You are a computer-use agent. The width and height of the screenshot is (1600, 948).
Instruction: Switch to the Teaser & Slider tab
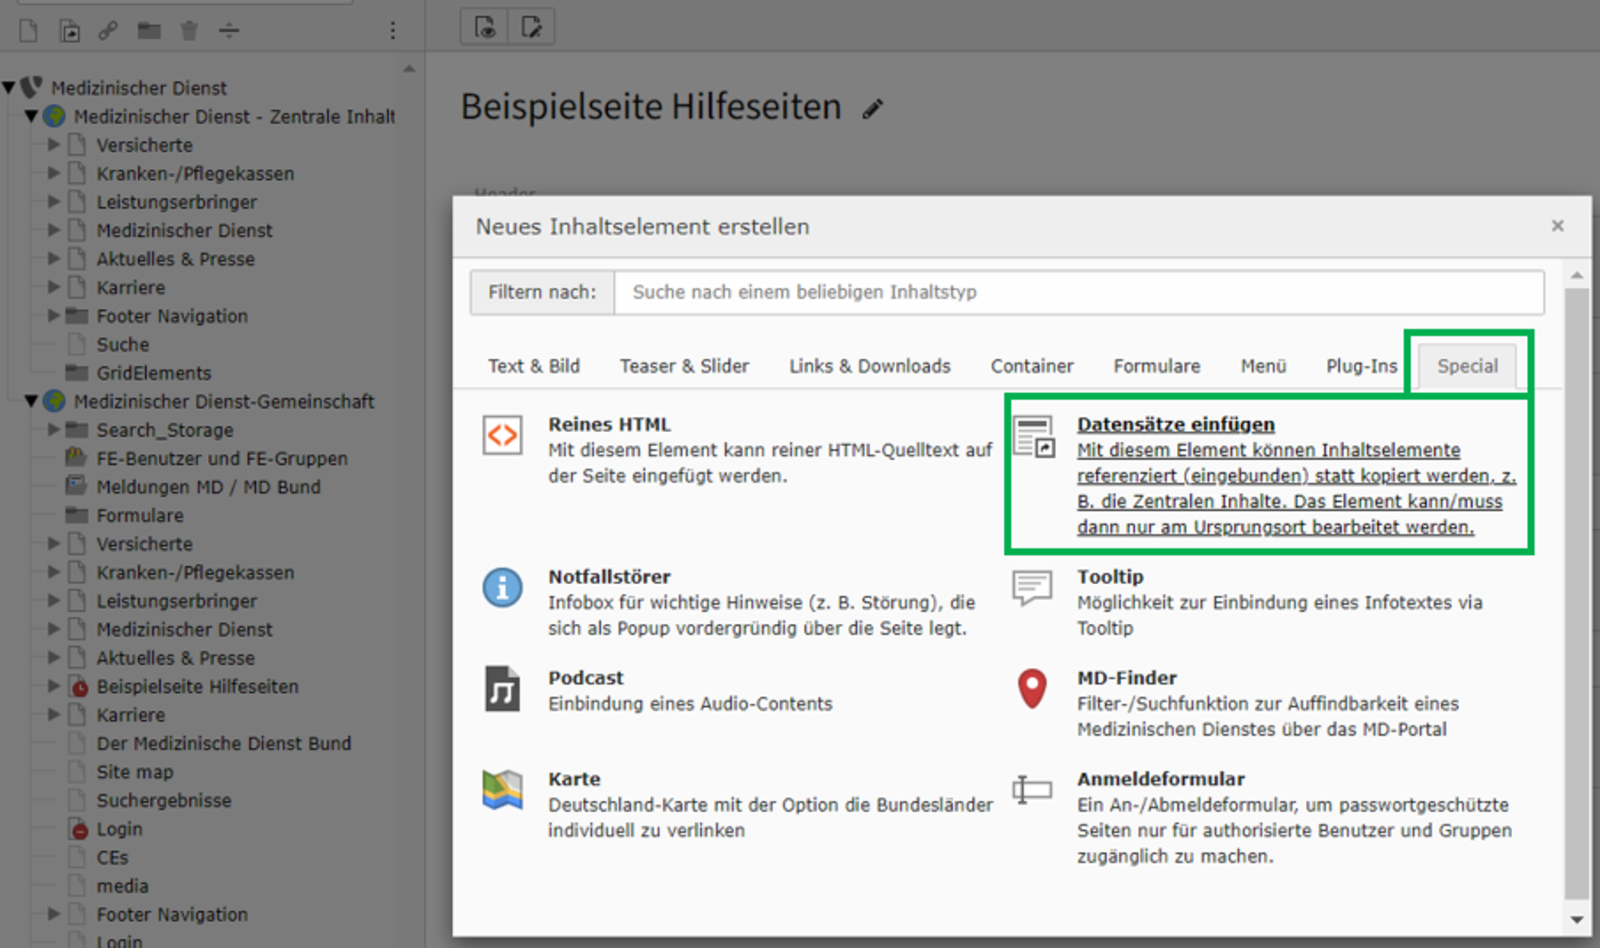(x=684, y=366)
